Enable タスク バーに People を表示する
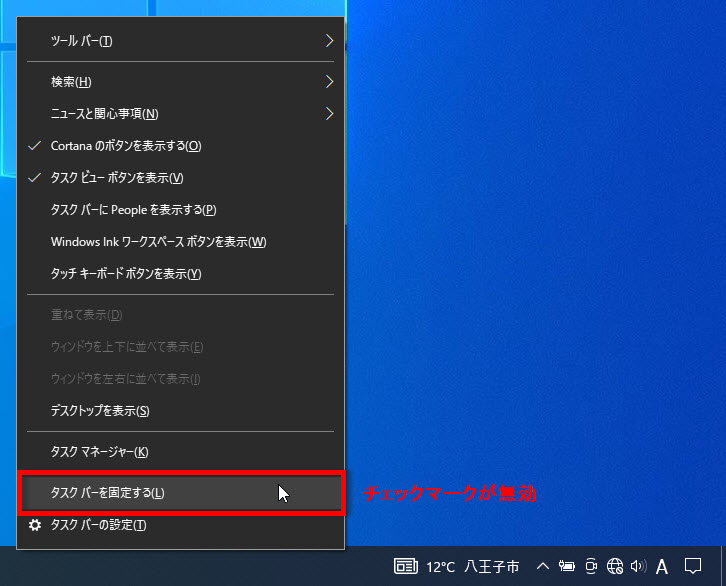Screen dimensions: 726x586 point(133,210)
